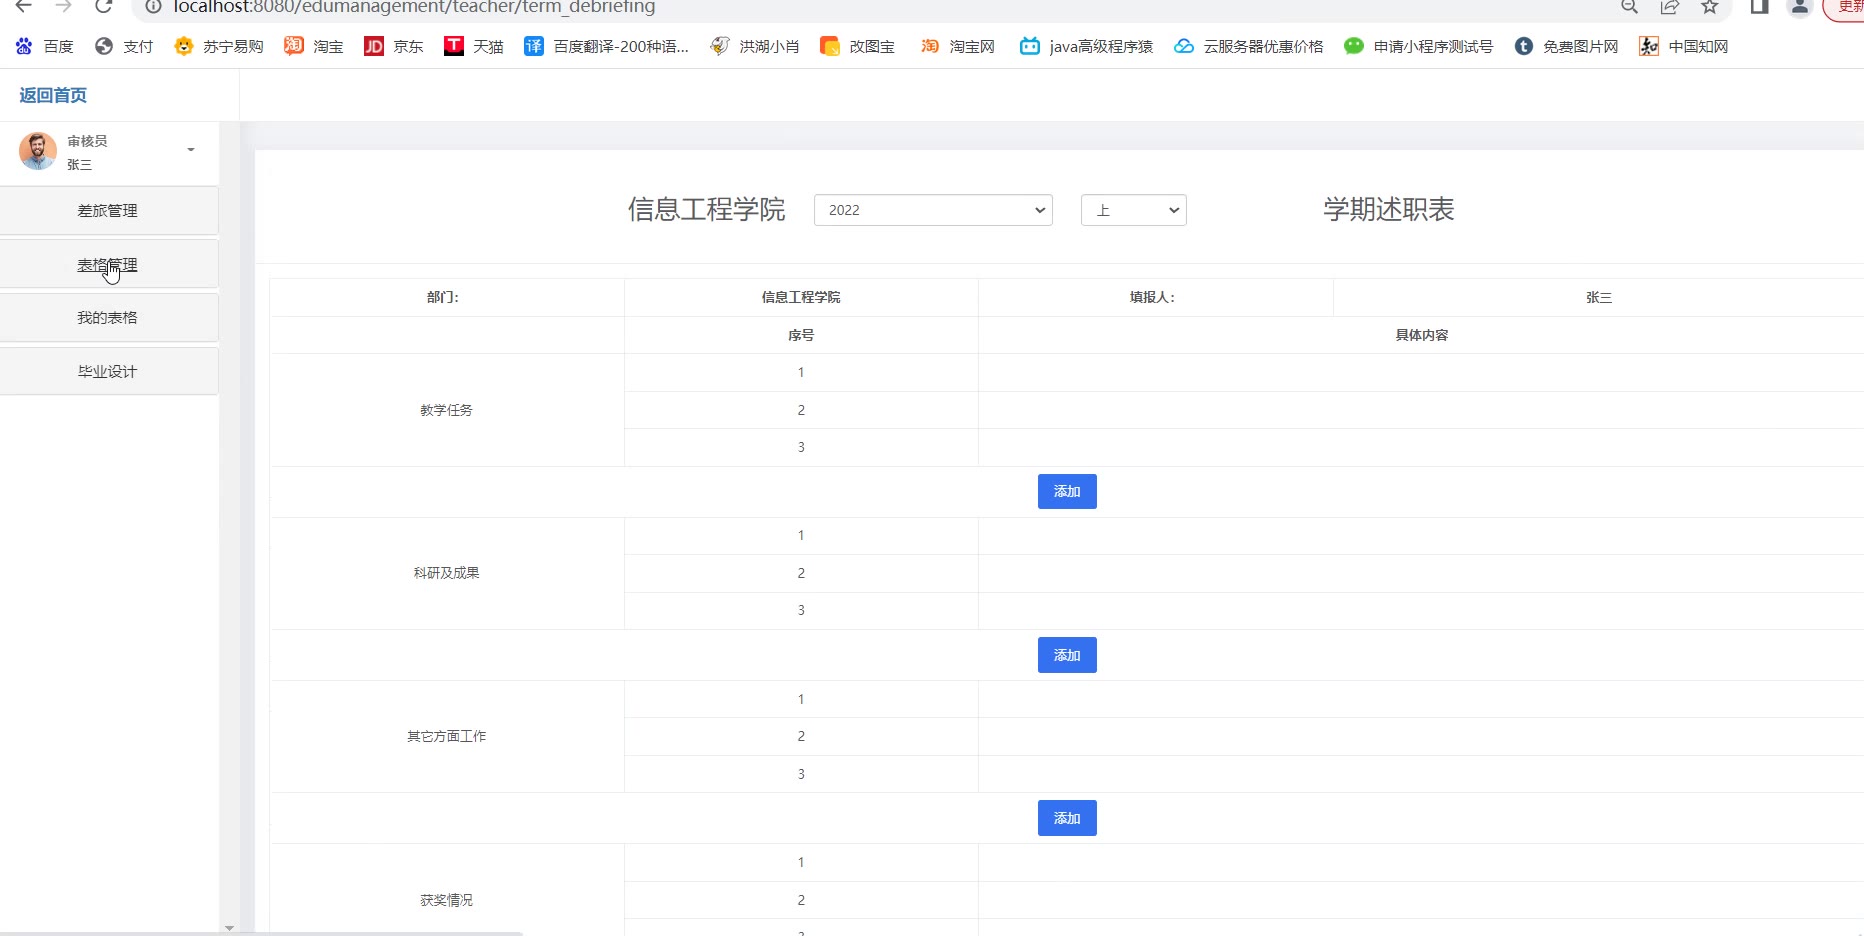Viewport: 1864px width, 936px height.
Task: Open 毕业设计 from the sidebar
Action: point(108,372)
